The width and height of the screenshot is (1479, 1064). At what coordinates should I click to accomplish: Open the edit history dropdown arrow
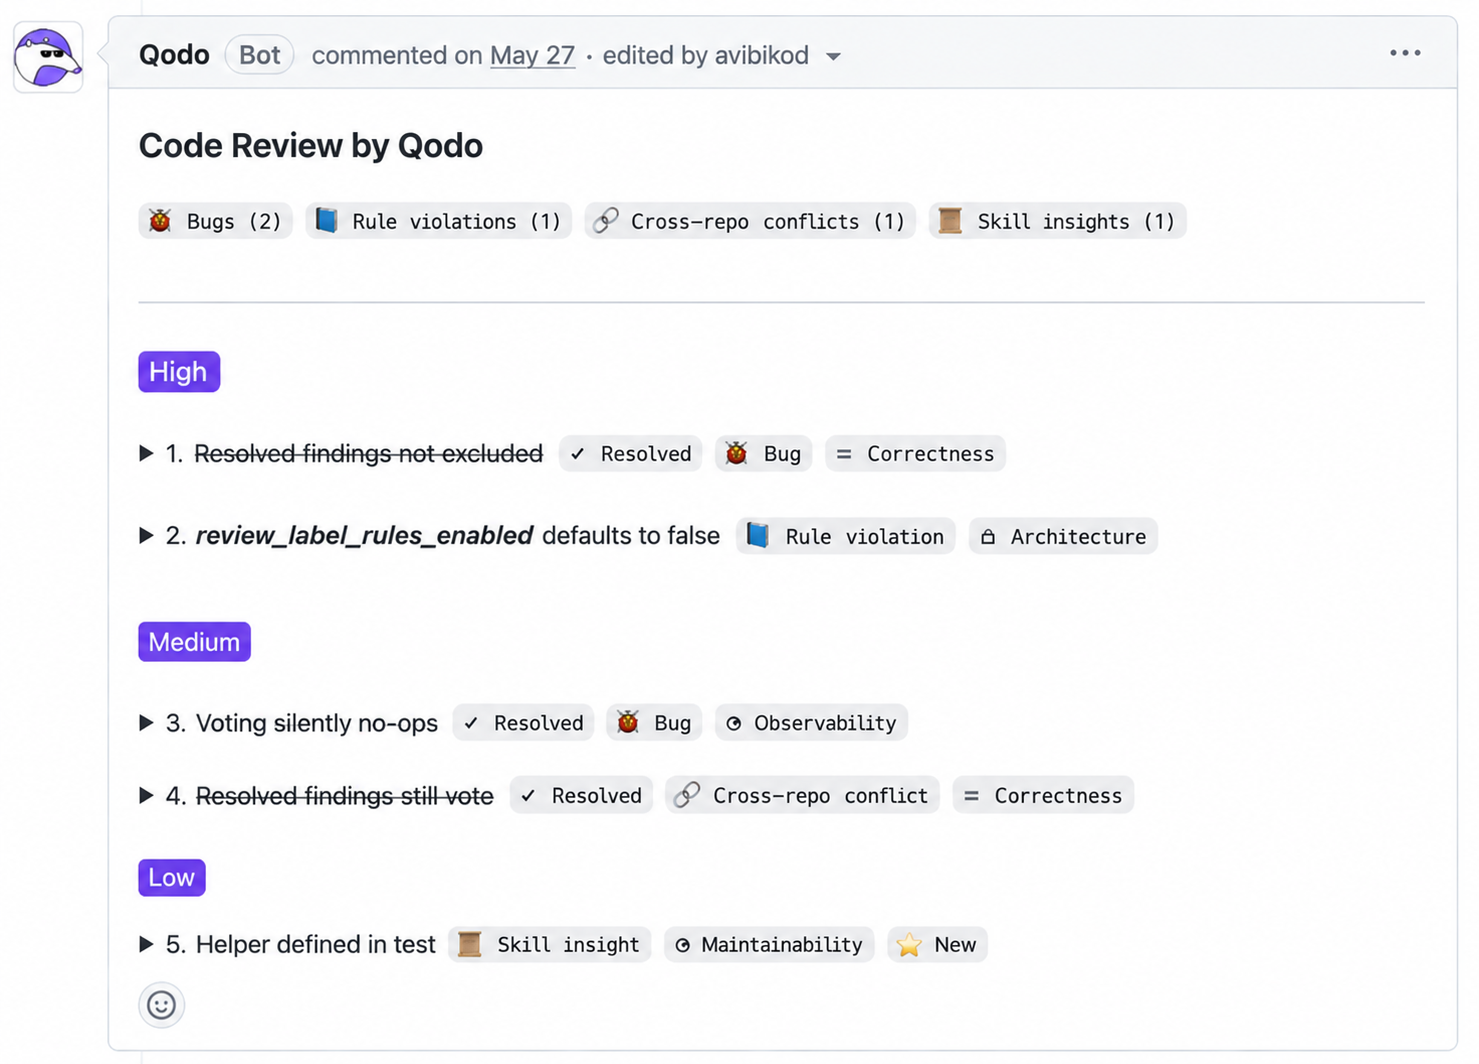(833, 57)
